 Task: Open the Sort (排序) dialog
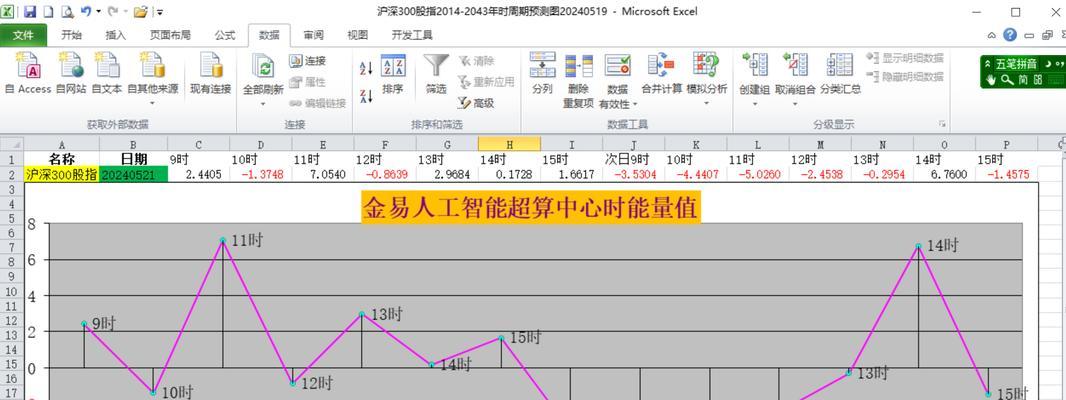click(392, 73)
